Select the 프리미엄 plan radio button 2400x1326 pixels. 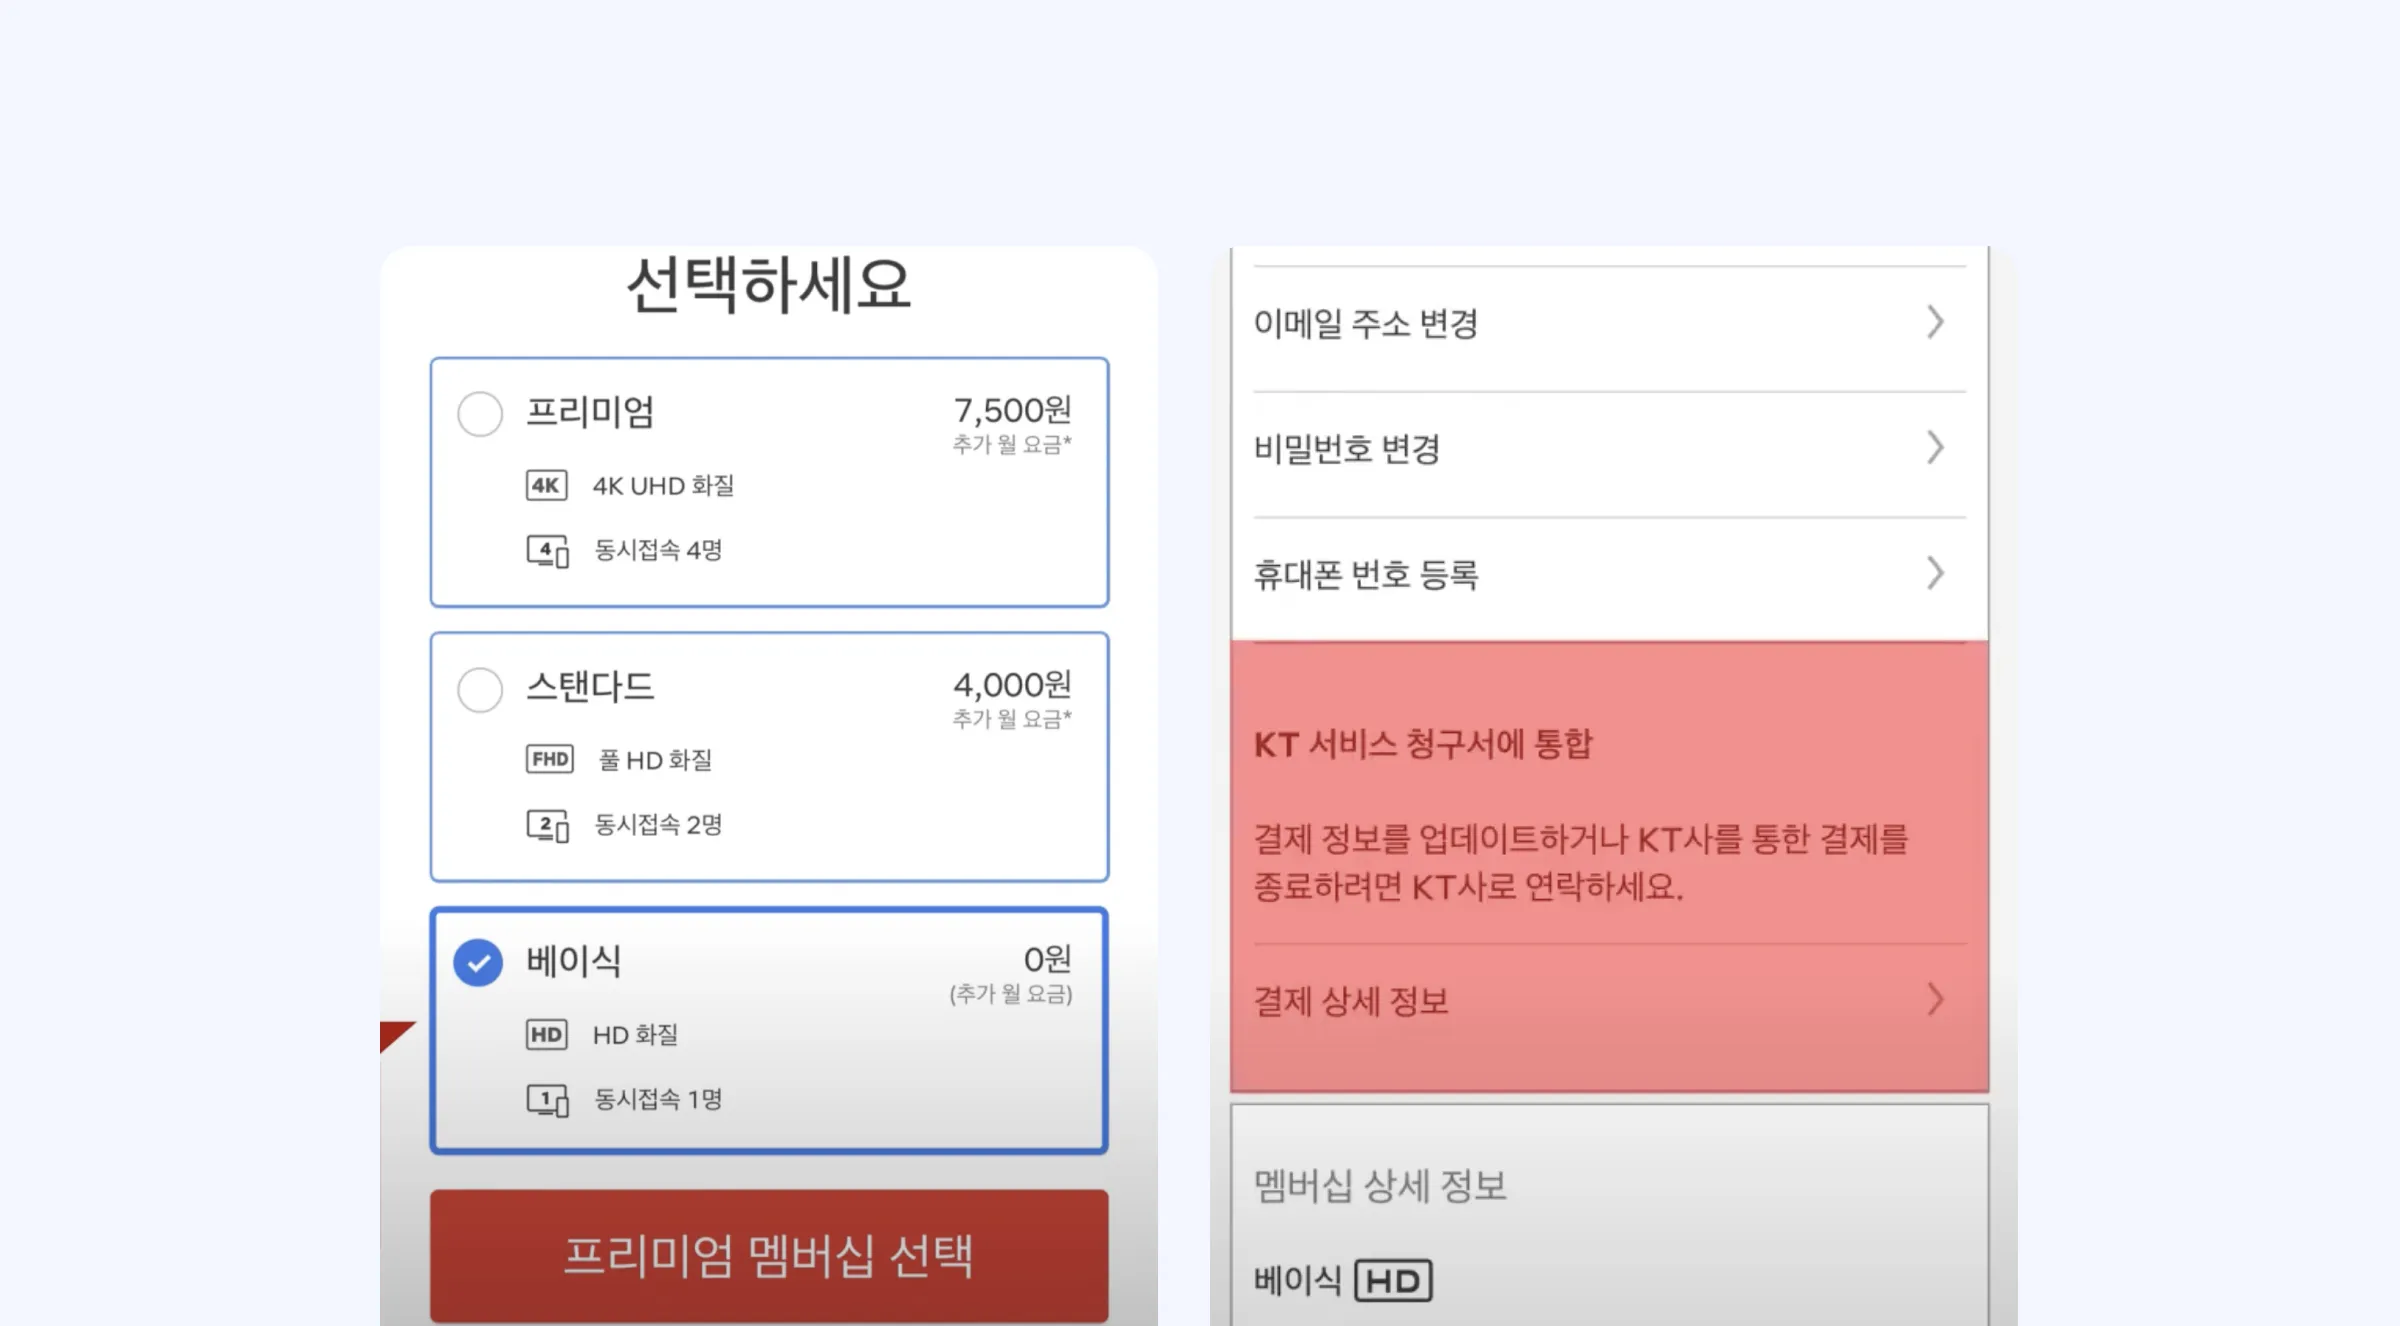[480, 413]
